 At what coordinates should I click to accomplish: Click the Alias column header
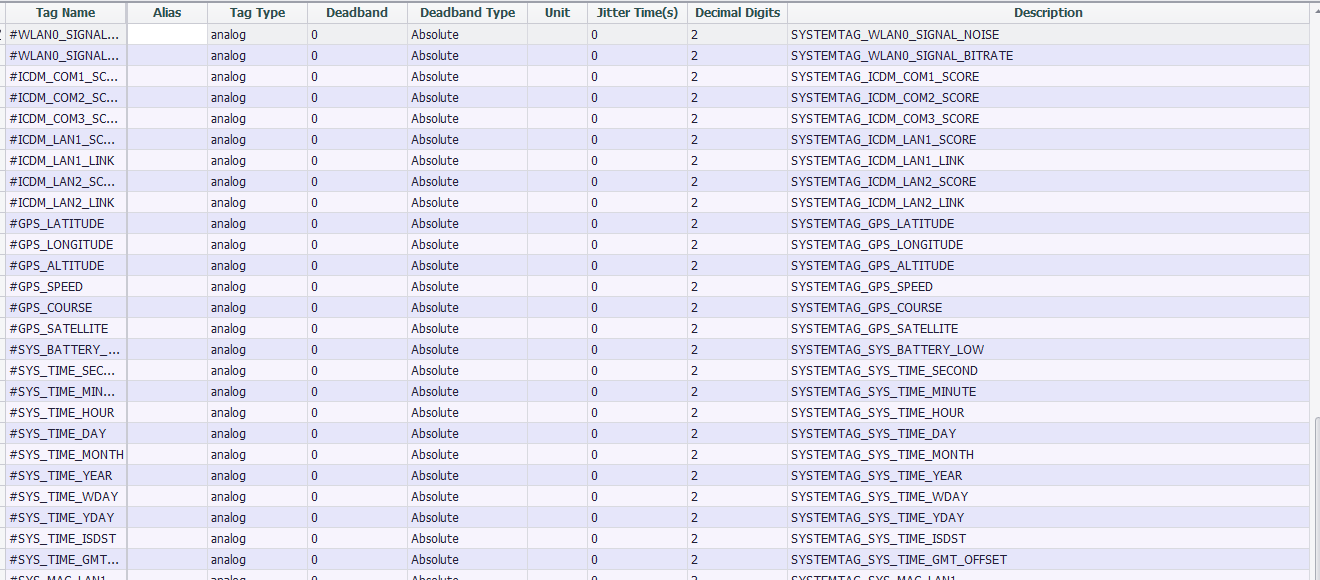167,13
